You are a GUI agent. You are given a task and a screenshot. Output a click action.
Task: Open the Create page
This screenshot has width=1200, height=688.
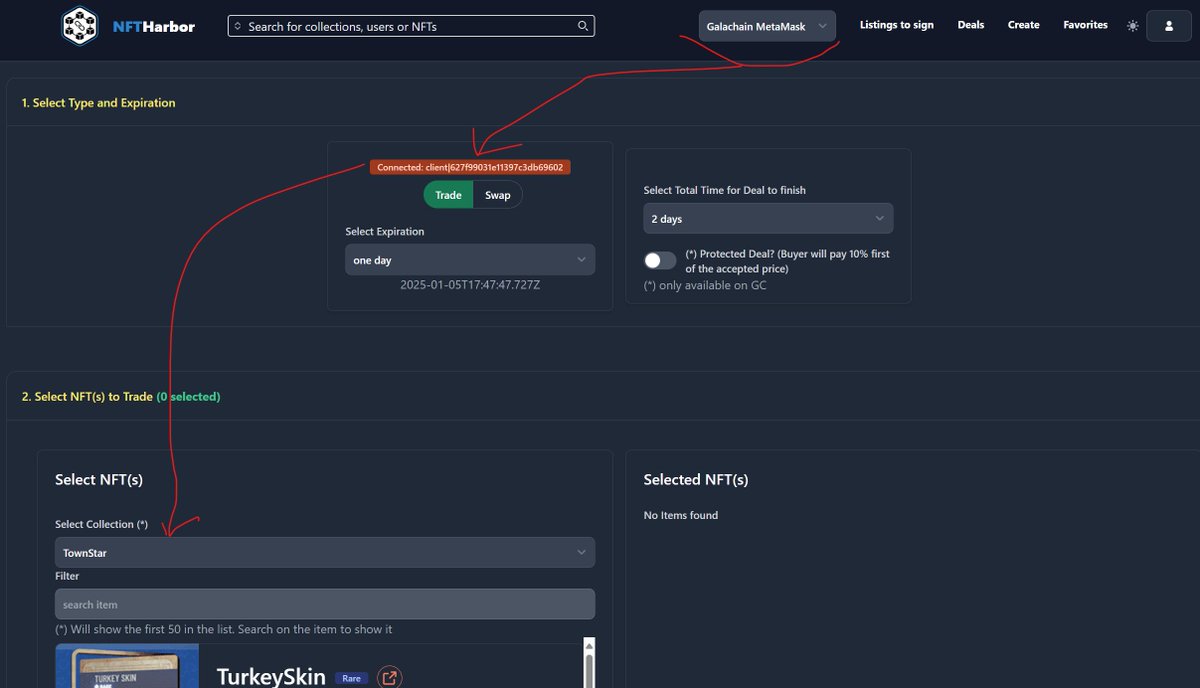pos(1023,25)
